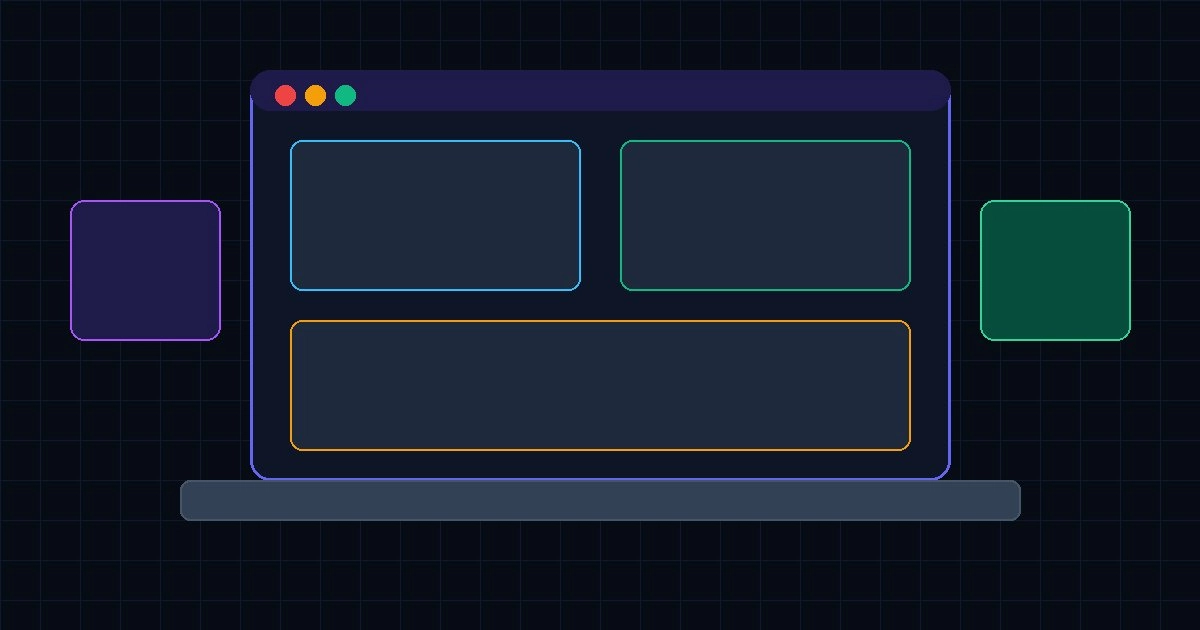Select the wide orange-outlined panel
Viewport: 1200px width, 630px height.
tap(600, 385)
